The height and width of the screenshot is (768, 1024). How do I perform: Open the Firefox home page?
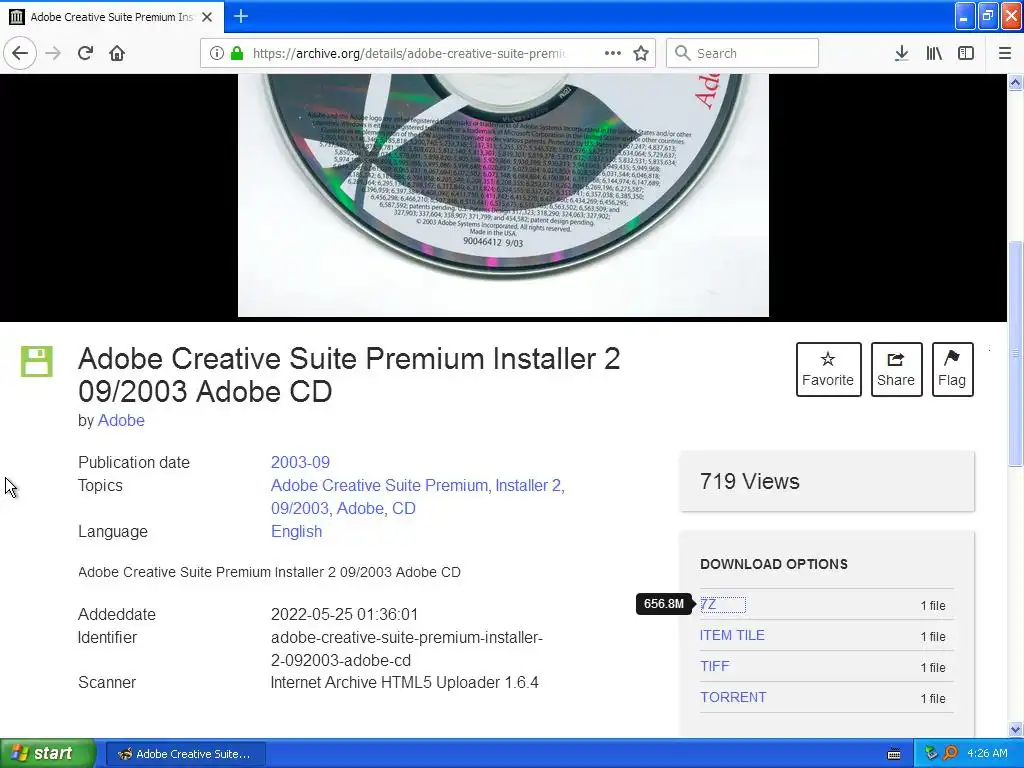117,53
